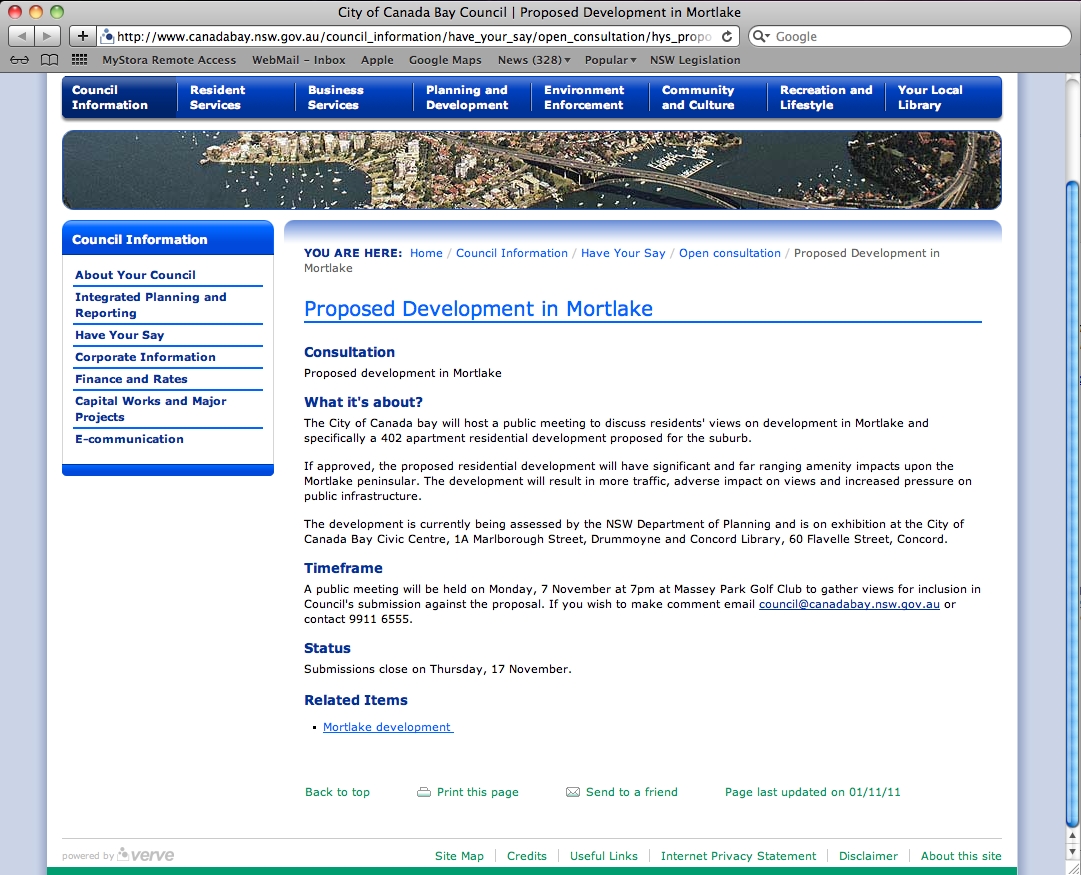Open Have Your Say in sidebar

[119, 335]
